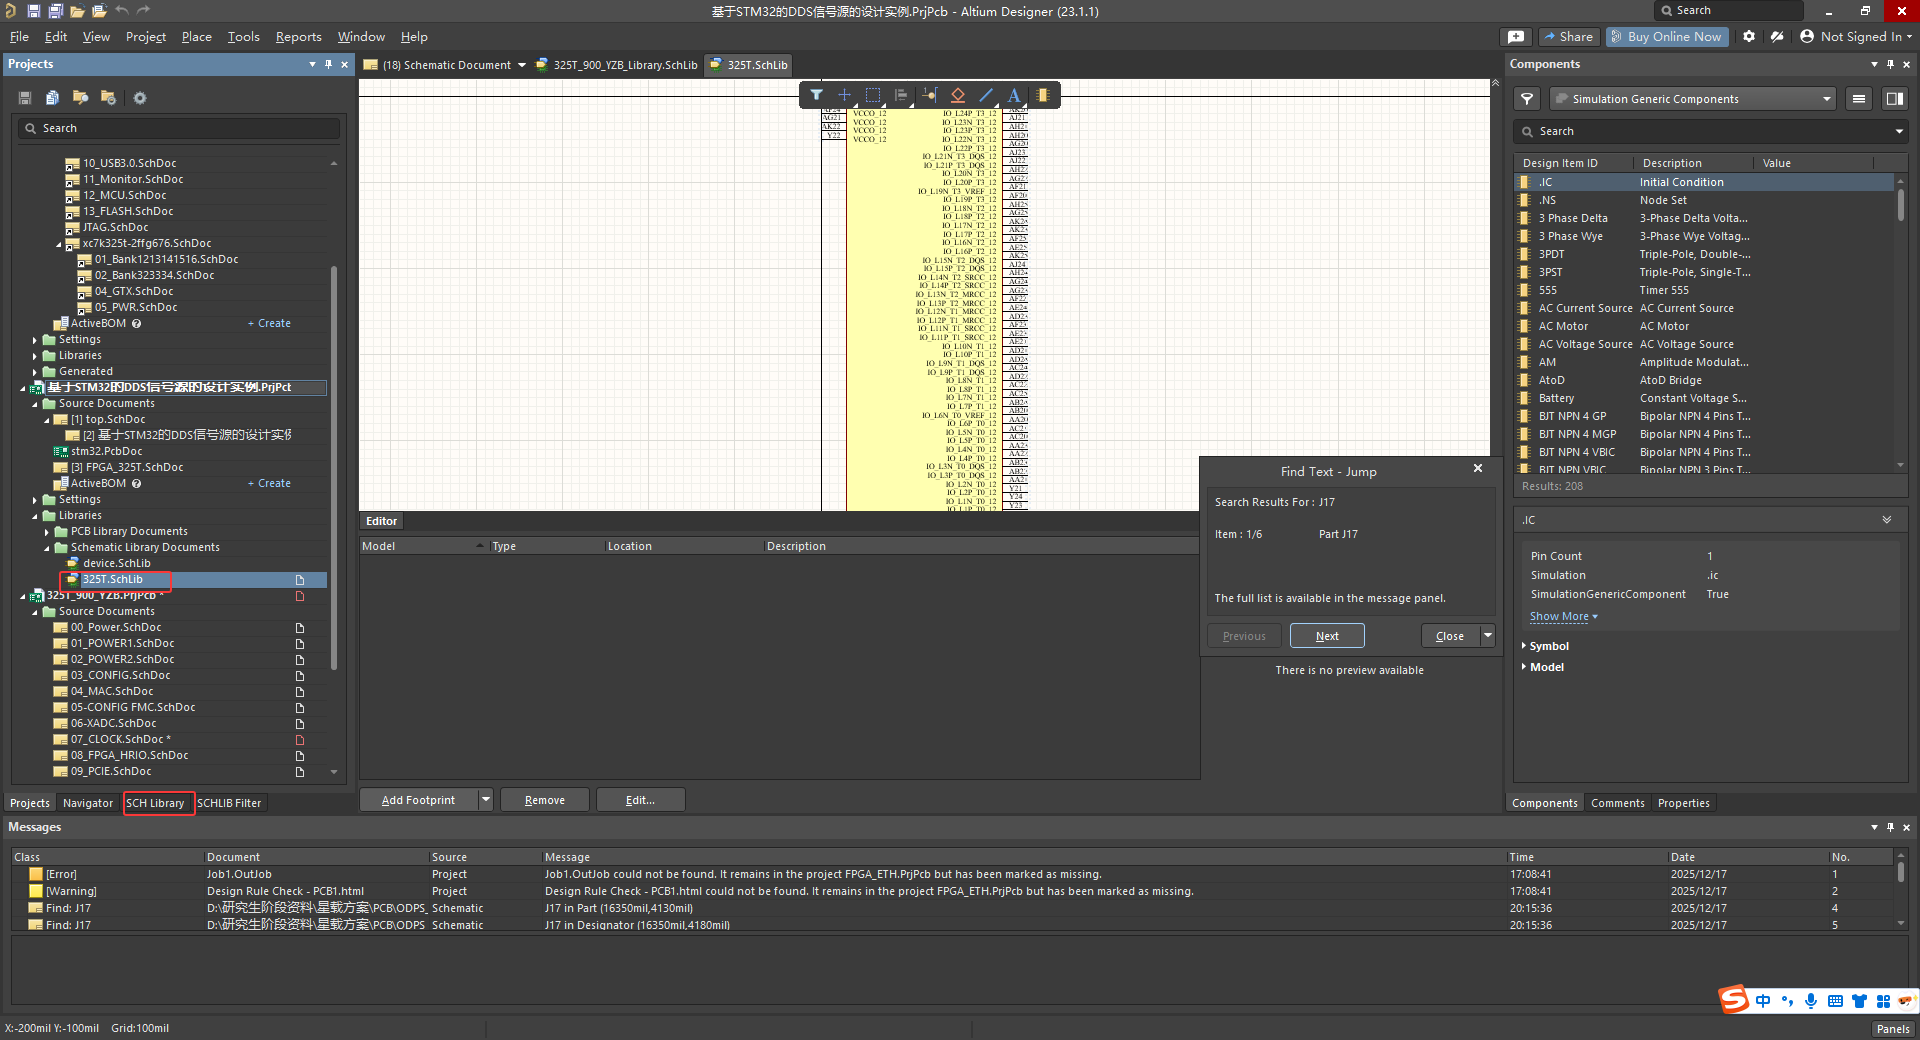This screenshot has width=1920, height=1040.
Task: Click the Save icon in title bar
Action: point(33,11)
